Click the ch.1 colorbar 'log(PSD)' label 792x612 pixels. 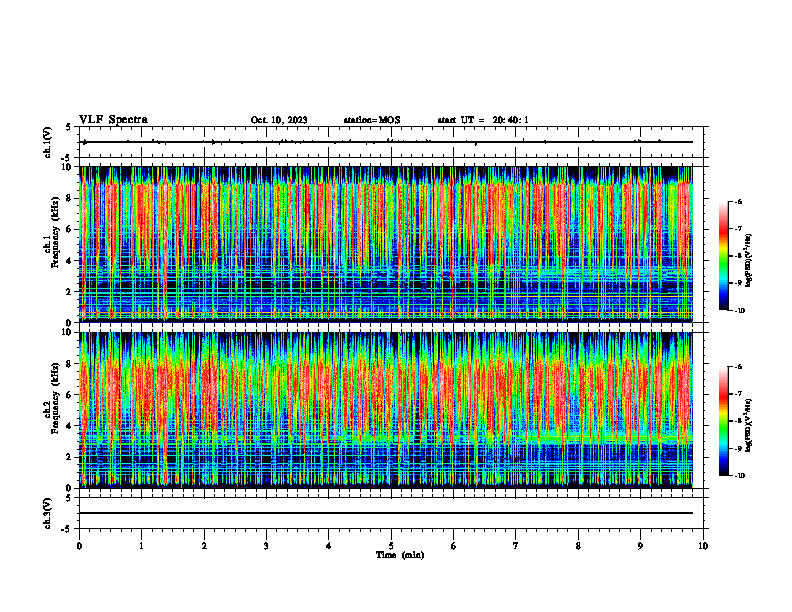click(x=749, y=261)
